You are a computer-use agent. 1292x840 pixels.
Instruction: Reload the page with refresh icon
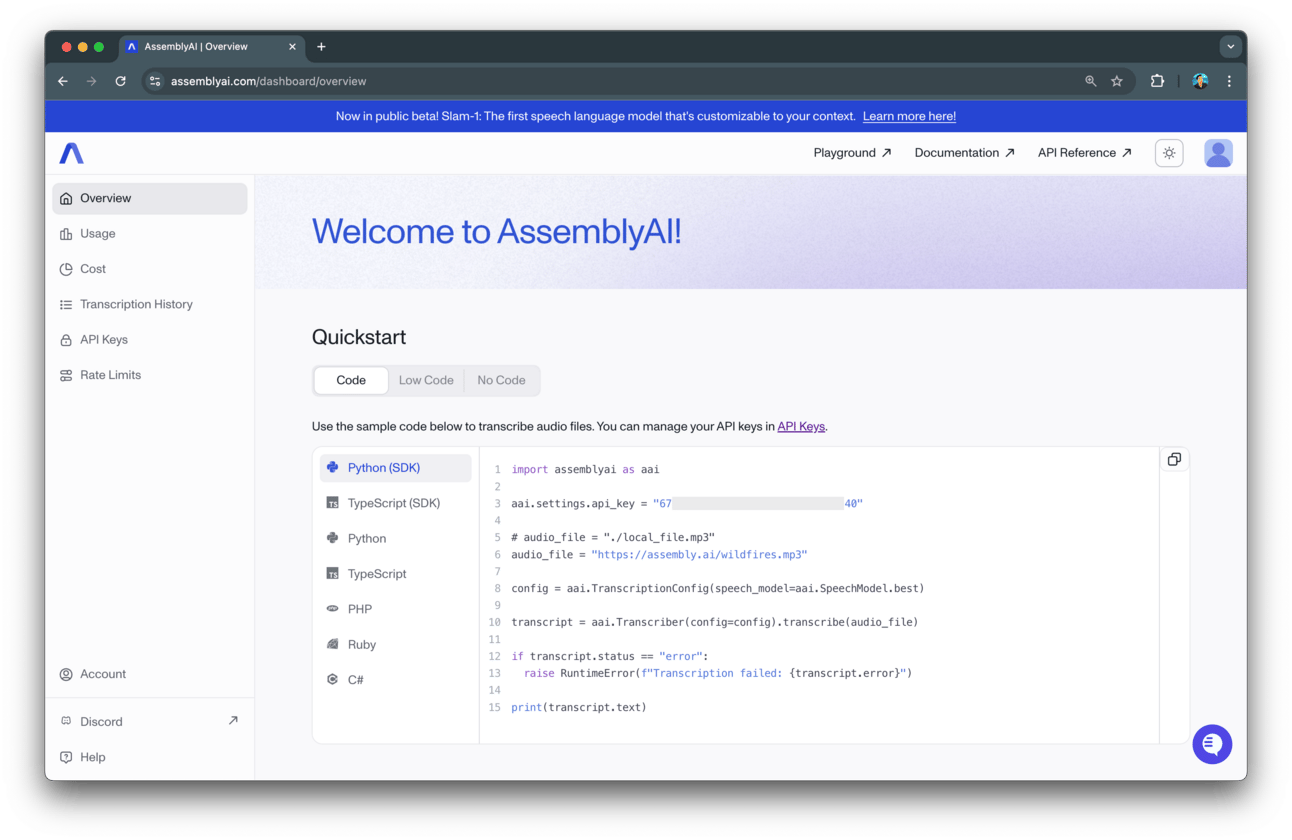click(120, 81)
